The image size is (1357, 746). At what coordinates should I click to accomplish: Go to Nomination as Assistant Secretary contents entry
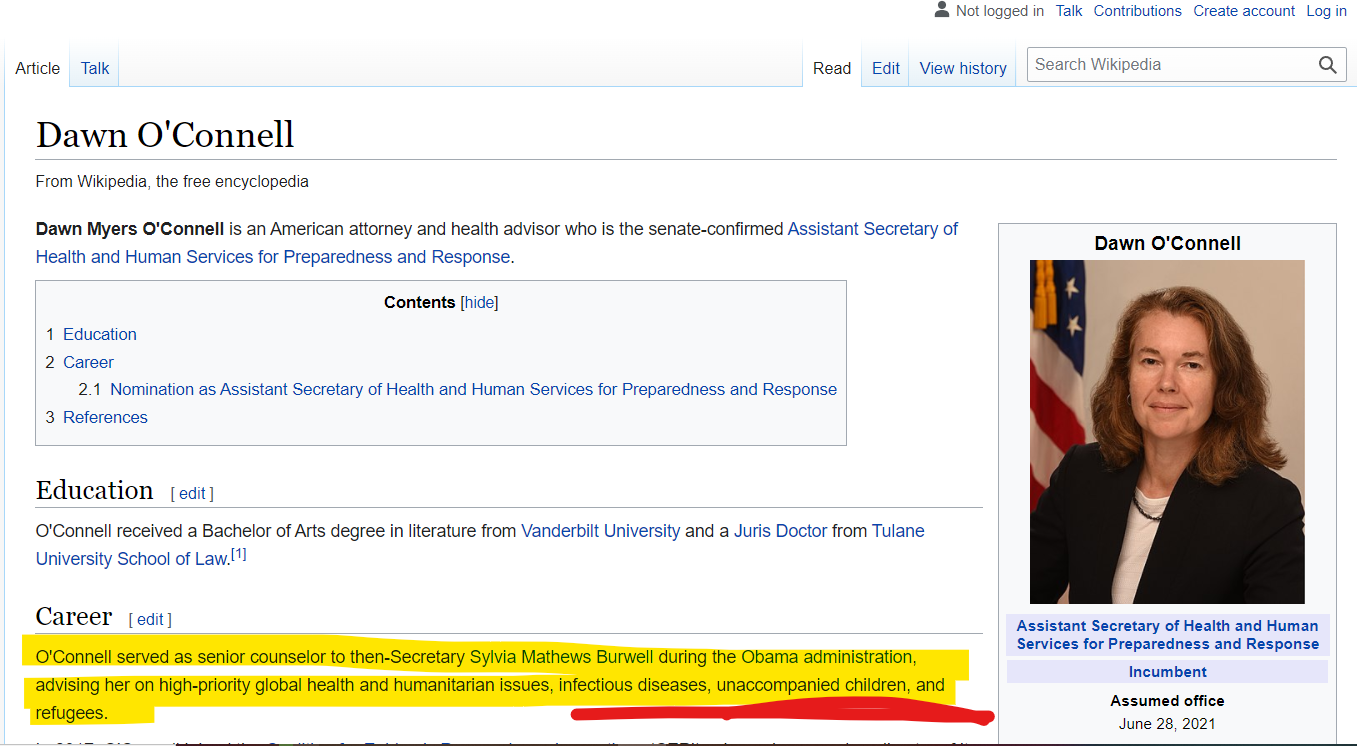(x=473, y=389)
